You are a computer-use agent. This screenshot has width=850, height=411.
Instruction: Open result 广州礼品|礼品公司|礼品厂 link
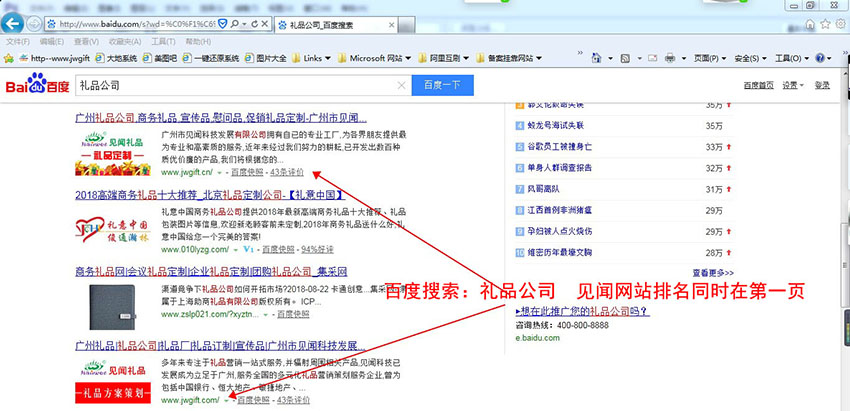[220, 345]
